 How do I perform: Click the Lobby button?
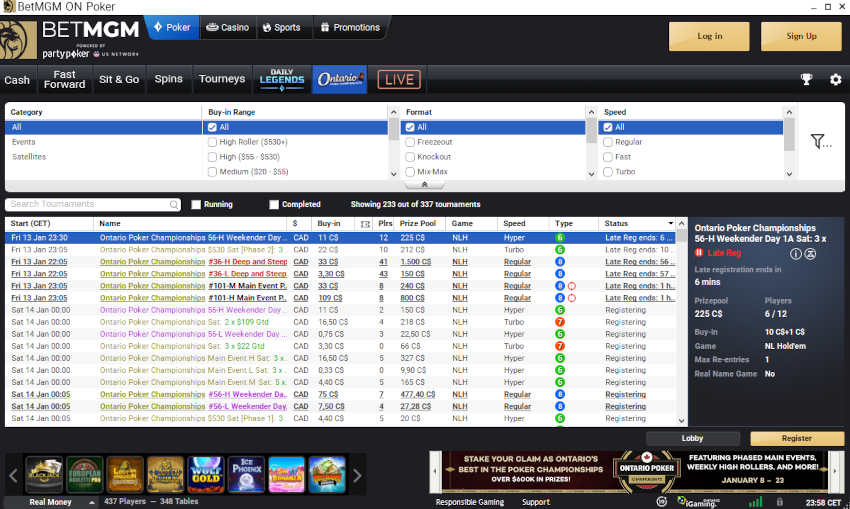[692, 438]
